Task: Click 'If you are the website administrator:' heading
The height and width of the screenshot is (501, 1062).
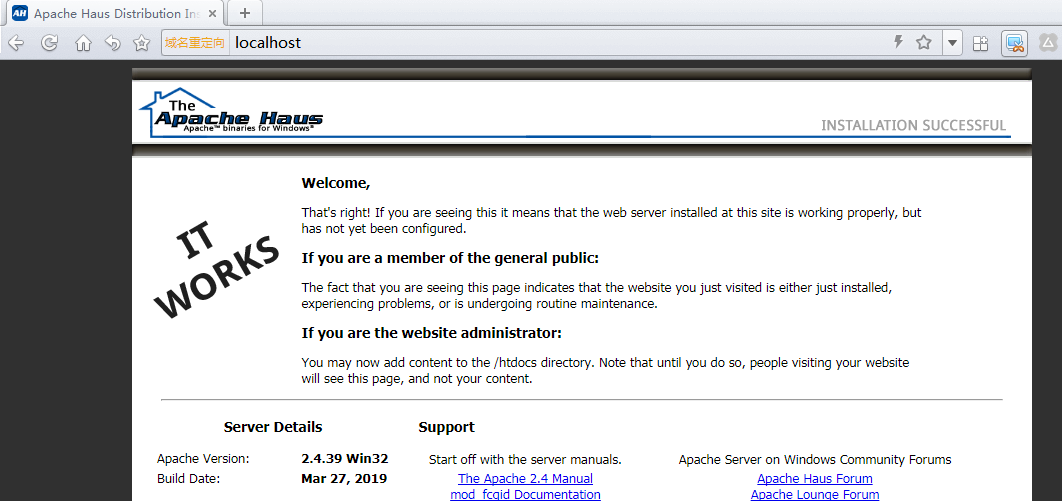Action: 431,333
